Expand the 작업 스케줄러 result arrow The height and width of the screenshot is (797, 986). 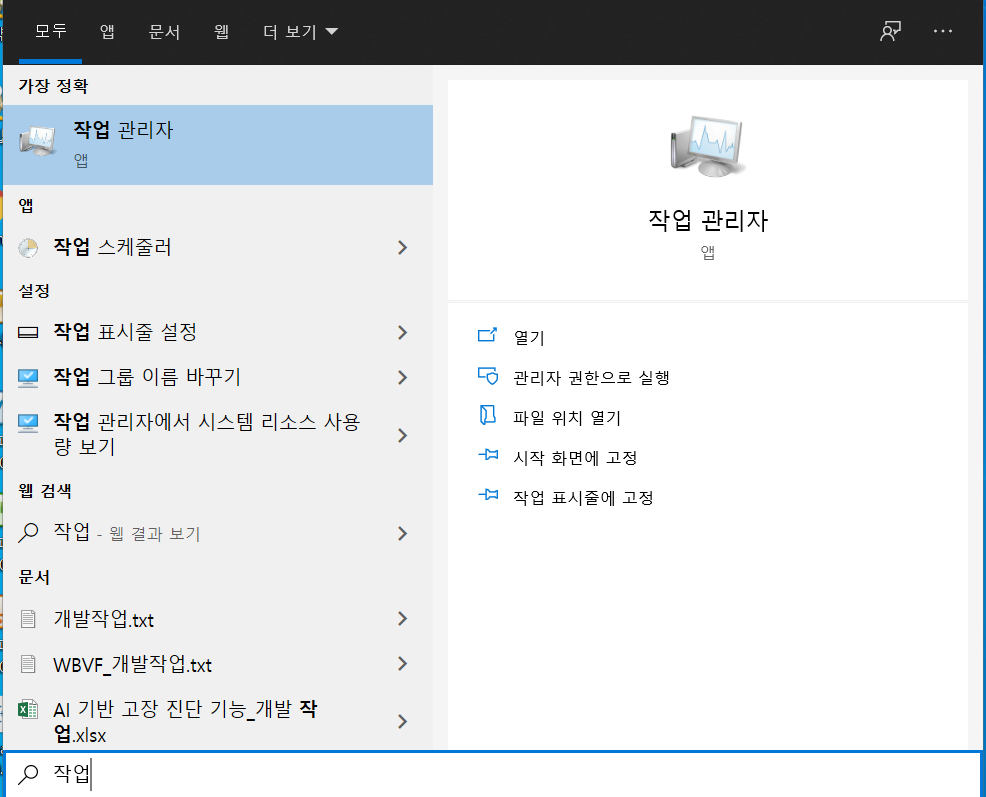(x=402, y=248)
